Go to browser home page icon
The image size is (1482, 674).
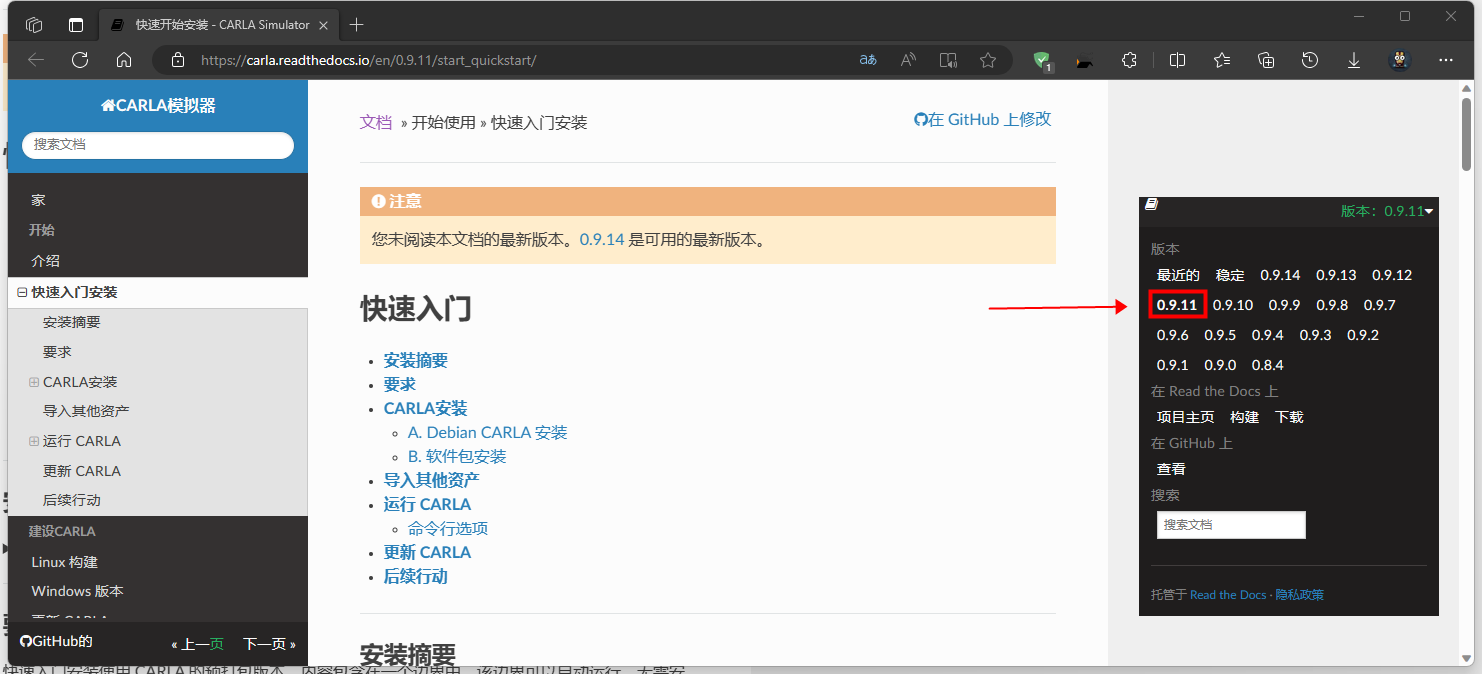click(x=124, y=60)
